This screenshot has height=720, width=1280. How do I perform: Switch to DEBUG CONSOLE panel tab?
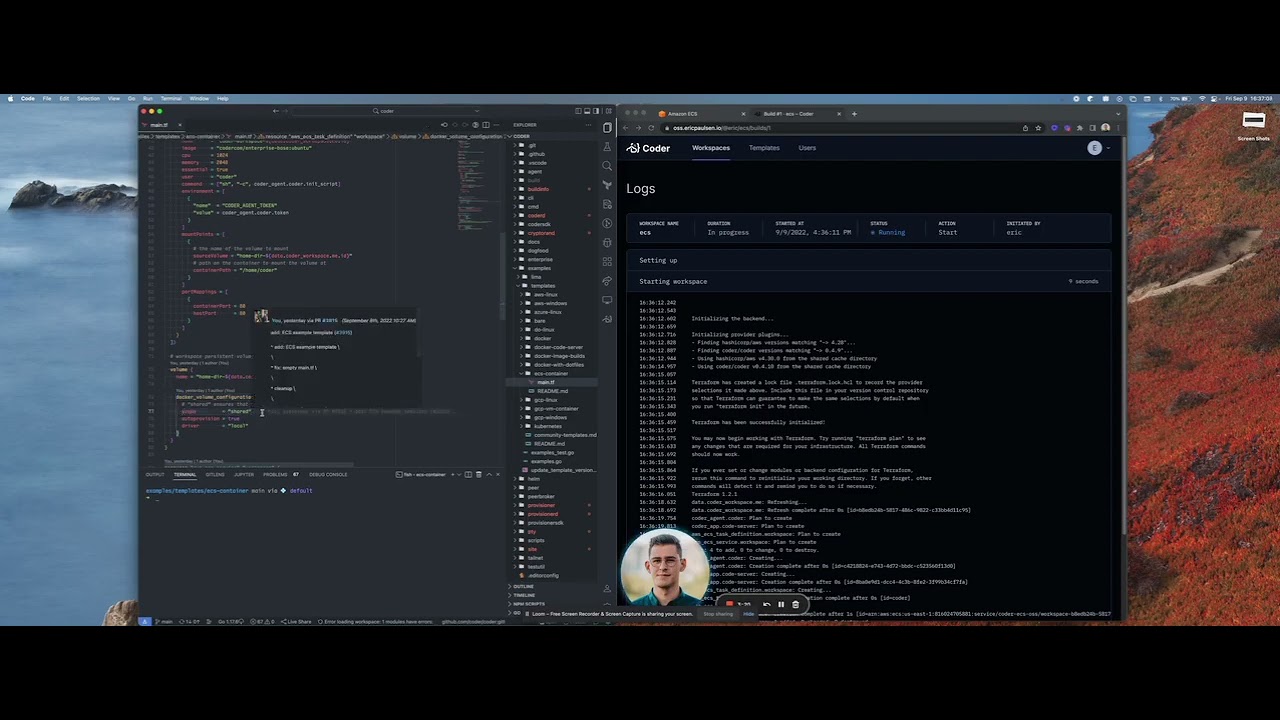pyautogui.click(x=328, y=474)
